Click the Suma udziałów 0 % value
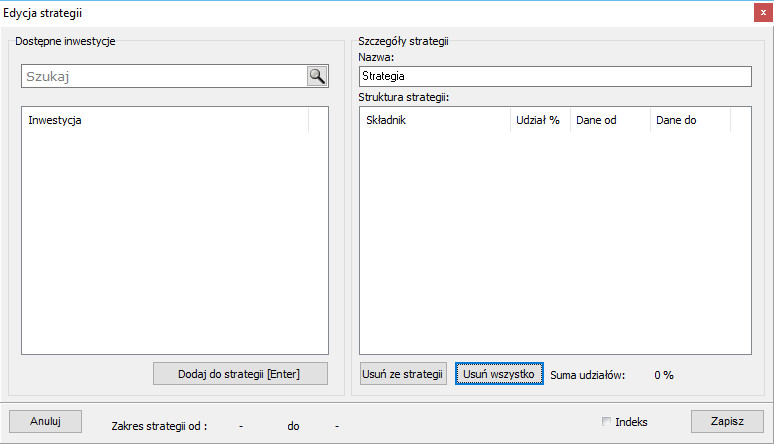Image resolution: width=774 pixels, height=444 pixels. pos(664,375)
